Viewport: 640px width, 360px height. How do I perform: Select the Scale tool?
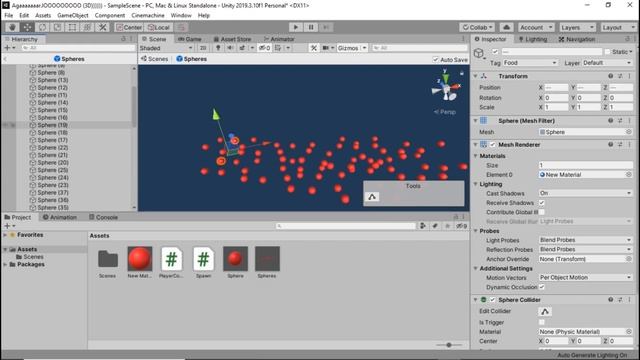coord(58,27)
